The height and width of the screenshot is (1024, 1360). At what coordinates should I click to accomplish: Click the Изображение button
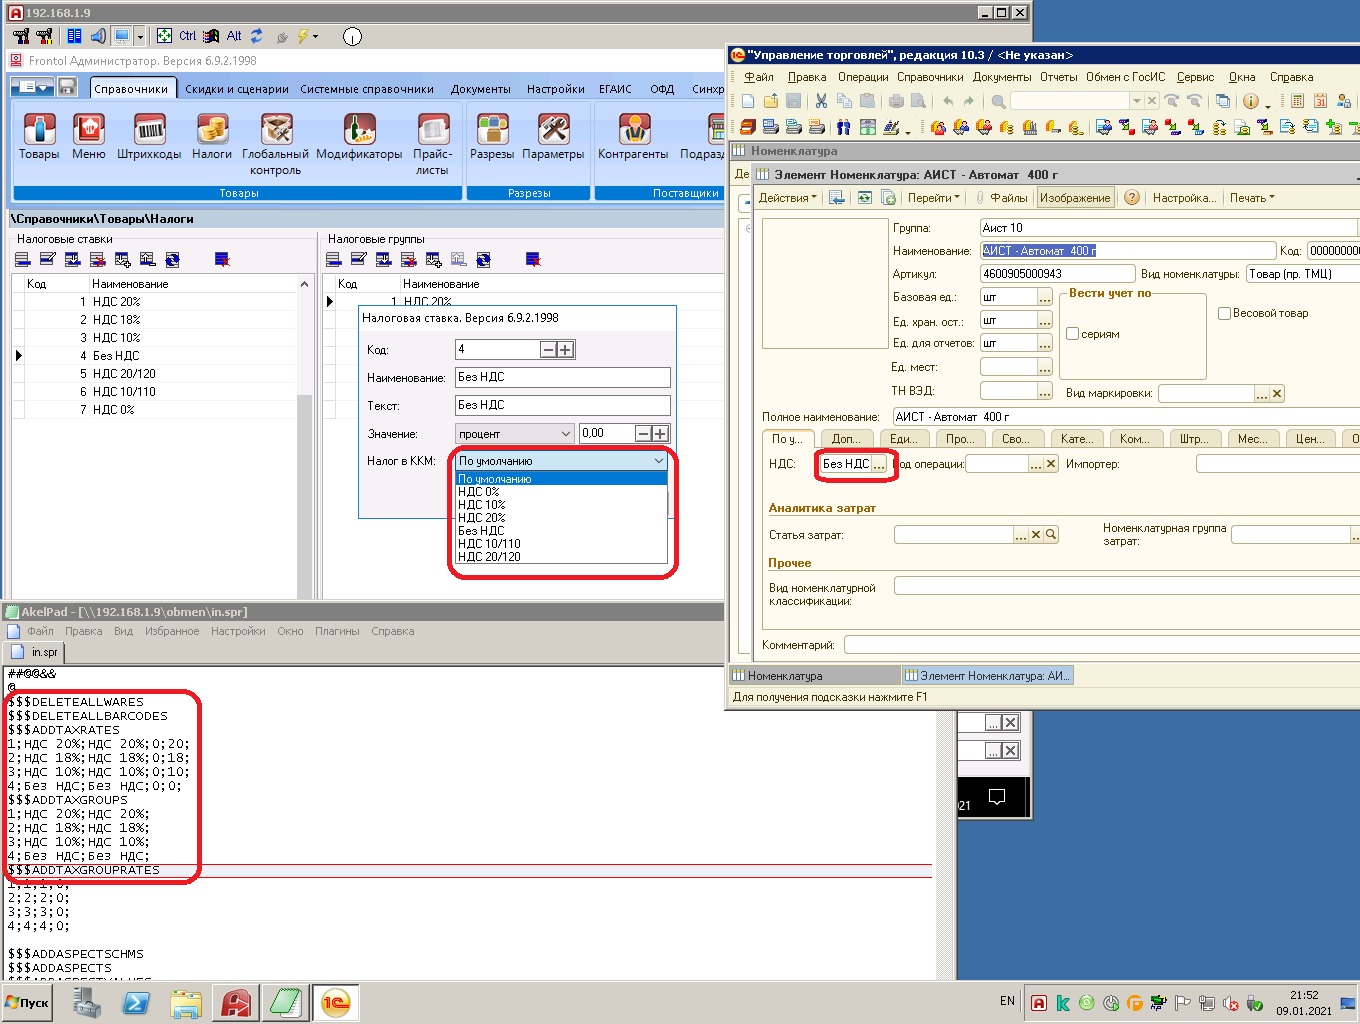pos(1075,198)
